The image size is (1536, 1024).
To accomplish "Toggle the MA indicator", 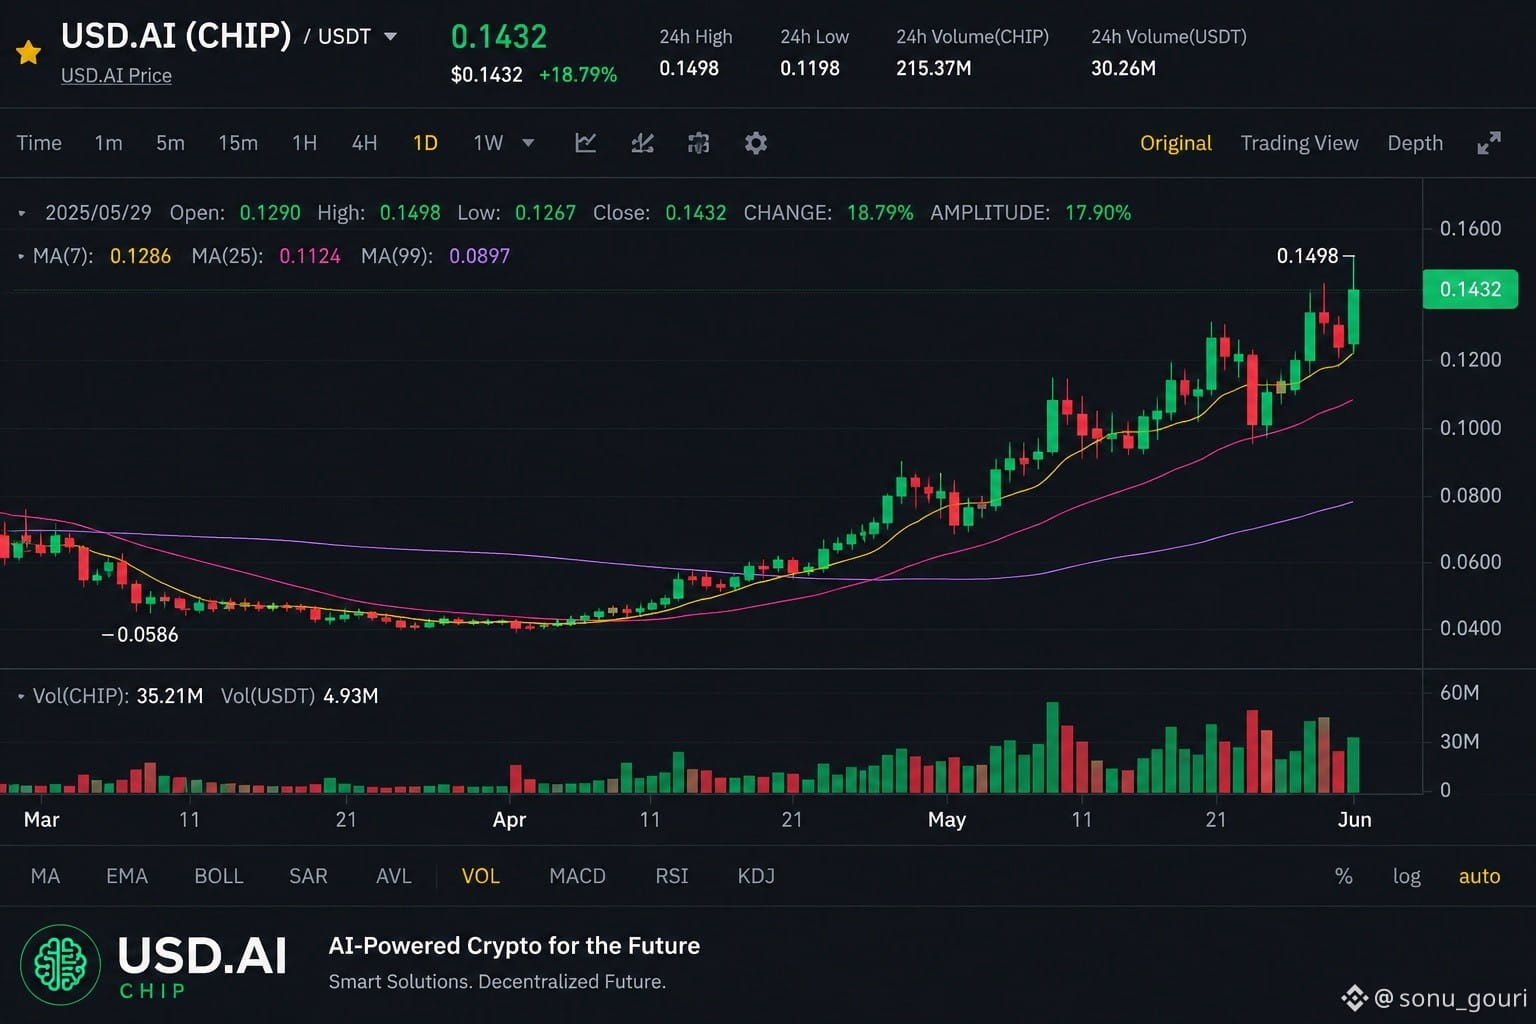I will 45,876.
